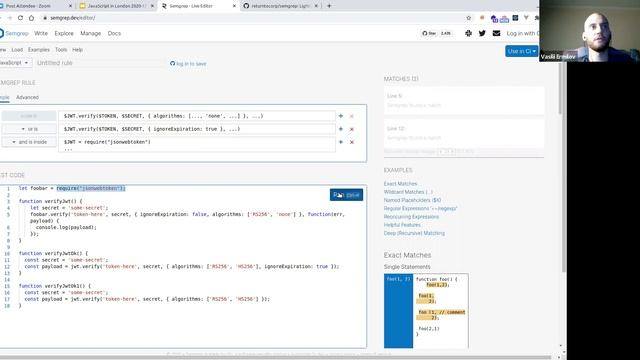Select the Advanced rule tab

click(27, 97)
